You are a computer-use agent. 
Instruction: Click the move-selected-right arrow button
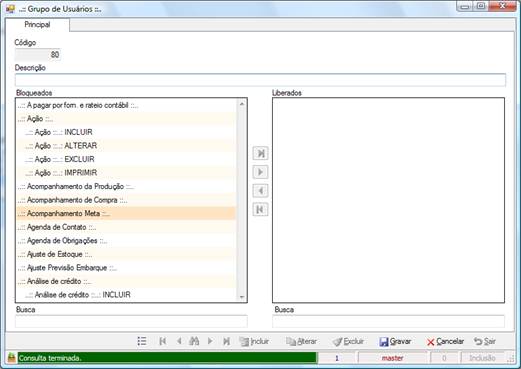click(260, 172)
